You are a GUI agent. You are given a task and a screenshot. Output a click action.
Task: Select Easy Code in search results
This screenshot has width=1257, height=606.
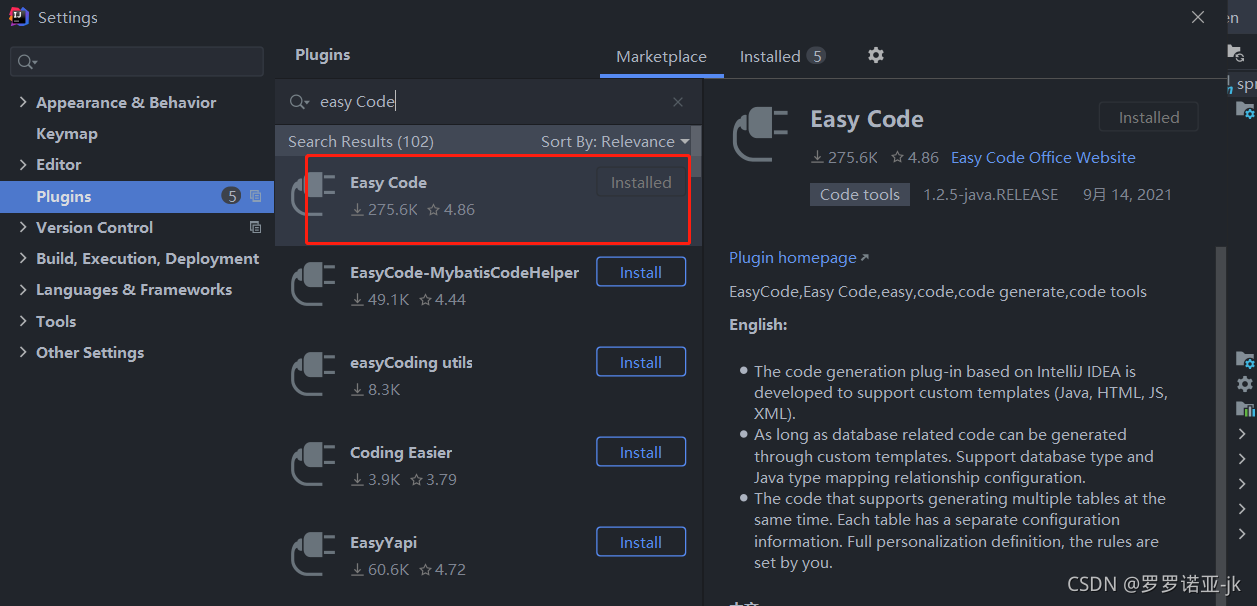(388, 182)
